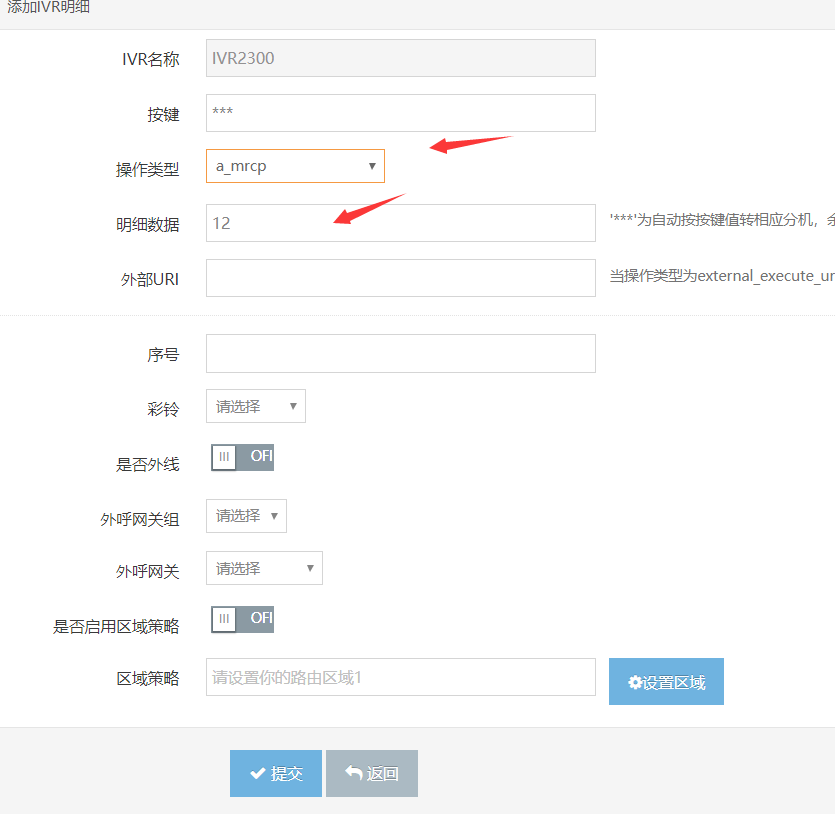
Task: Click the 设置区域 button label
Action: [x=674, y=683]
